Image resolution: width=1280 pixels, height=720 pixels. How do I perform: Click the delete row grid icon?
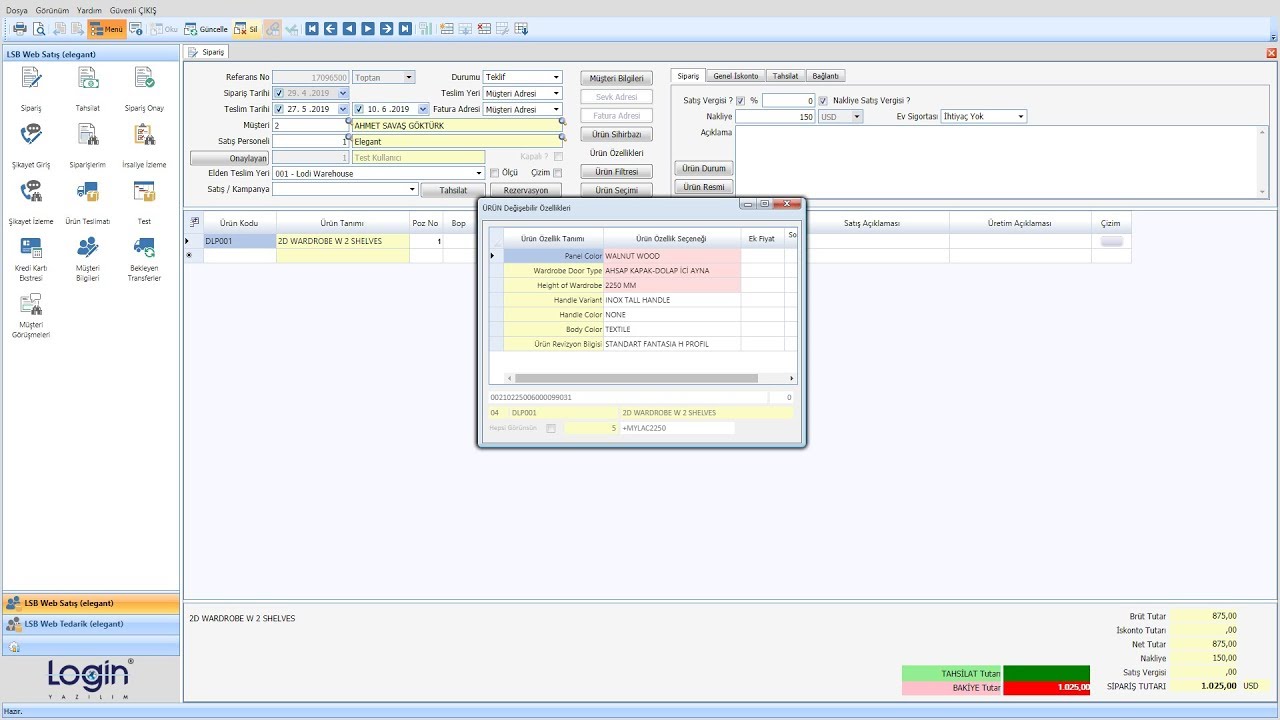[x=484, y=29]
